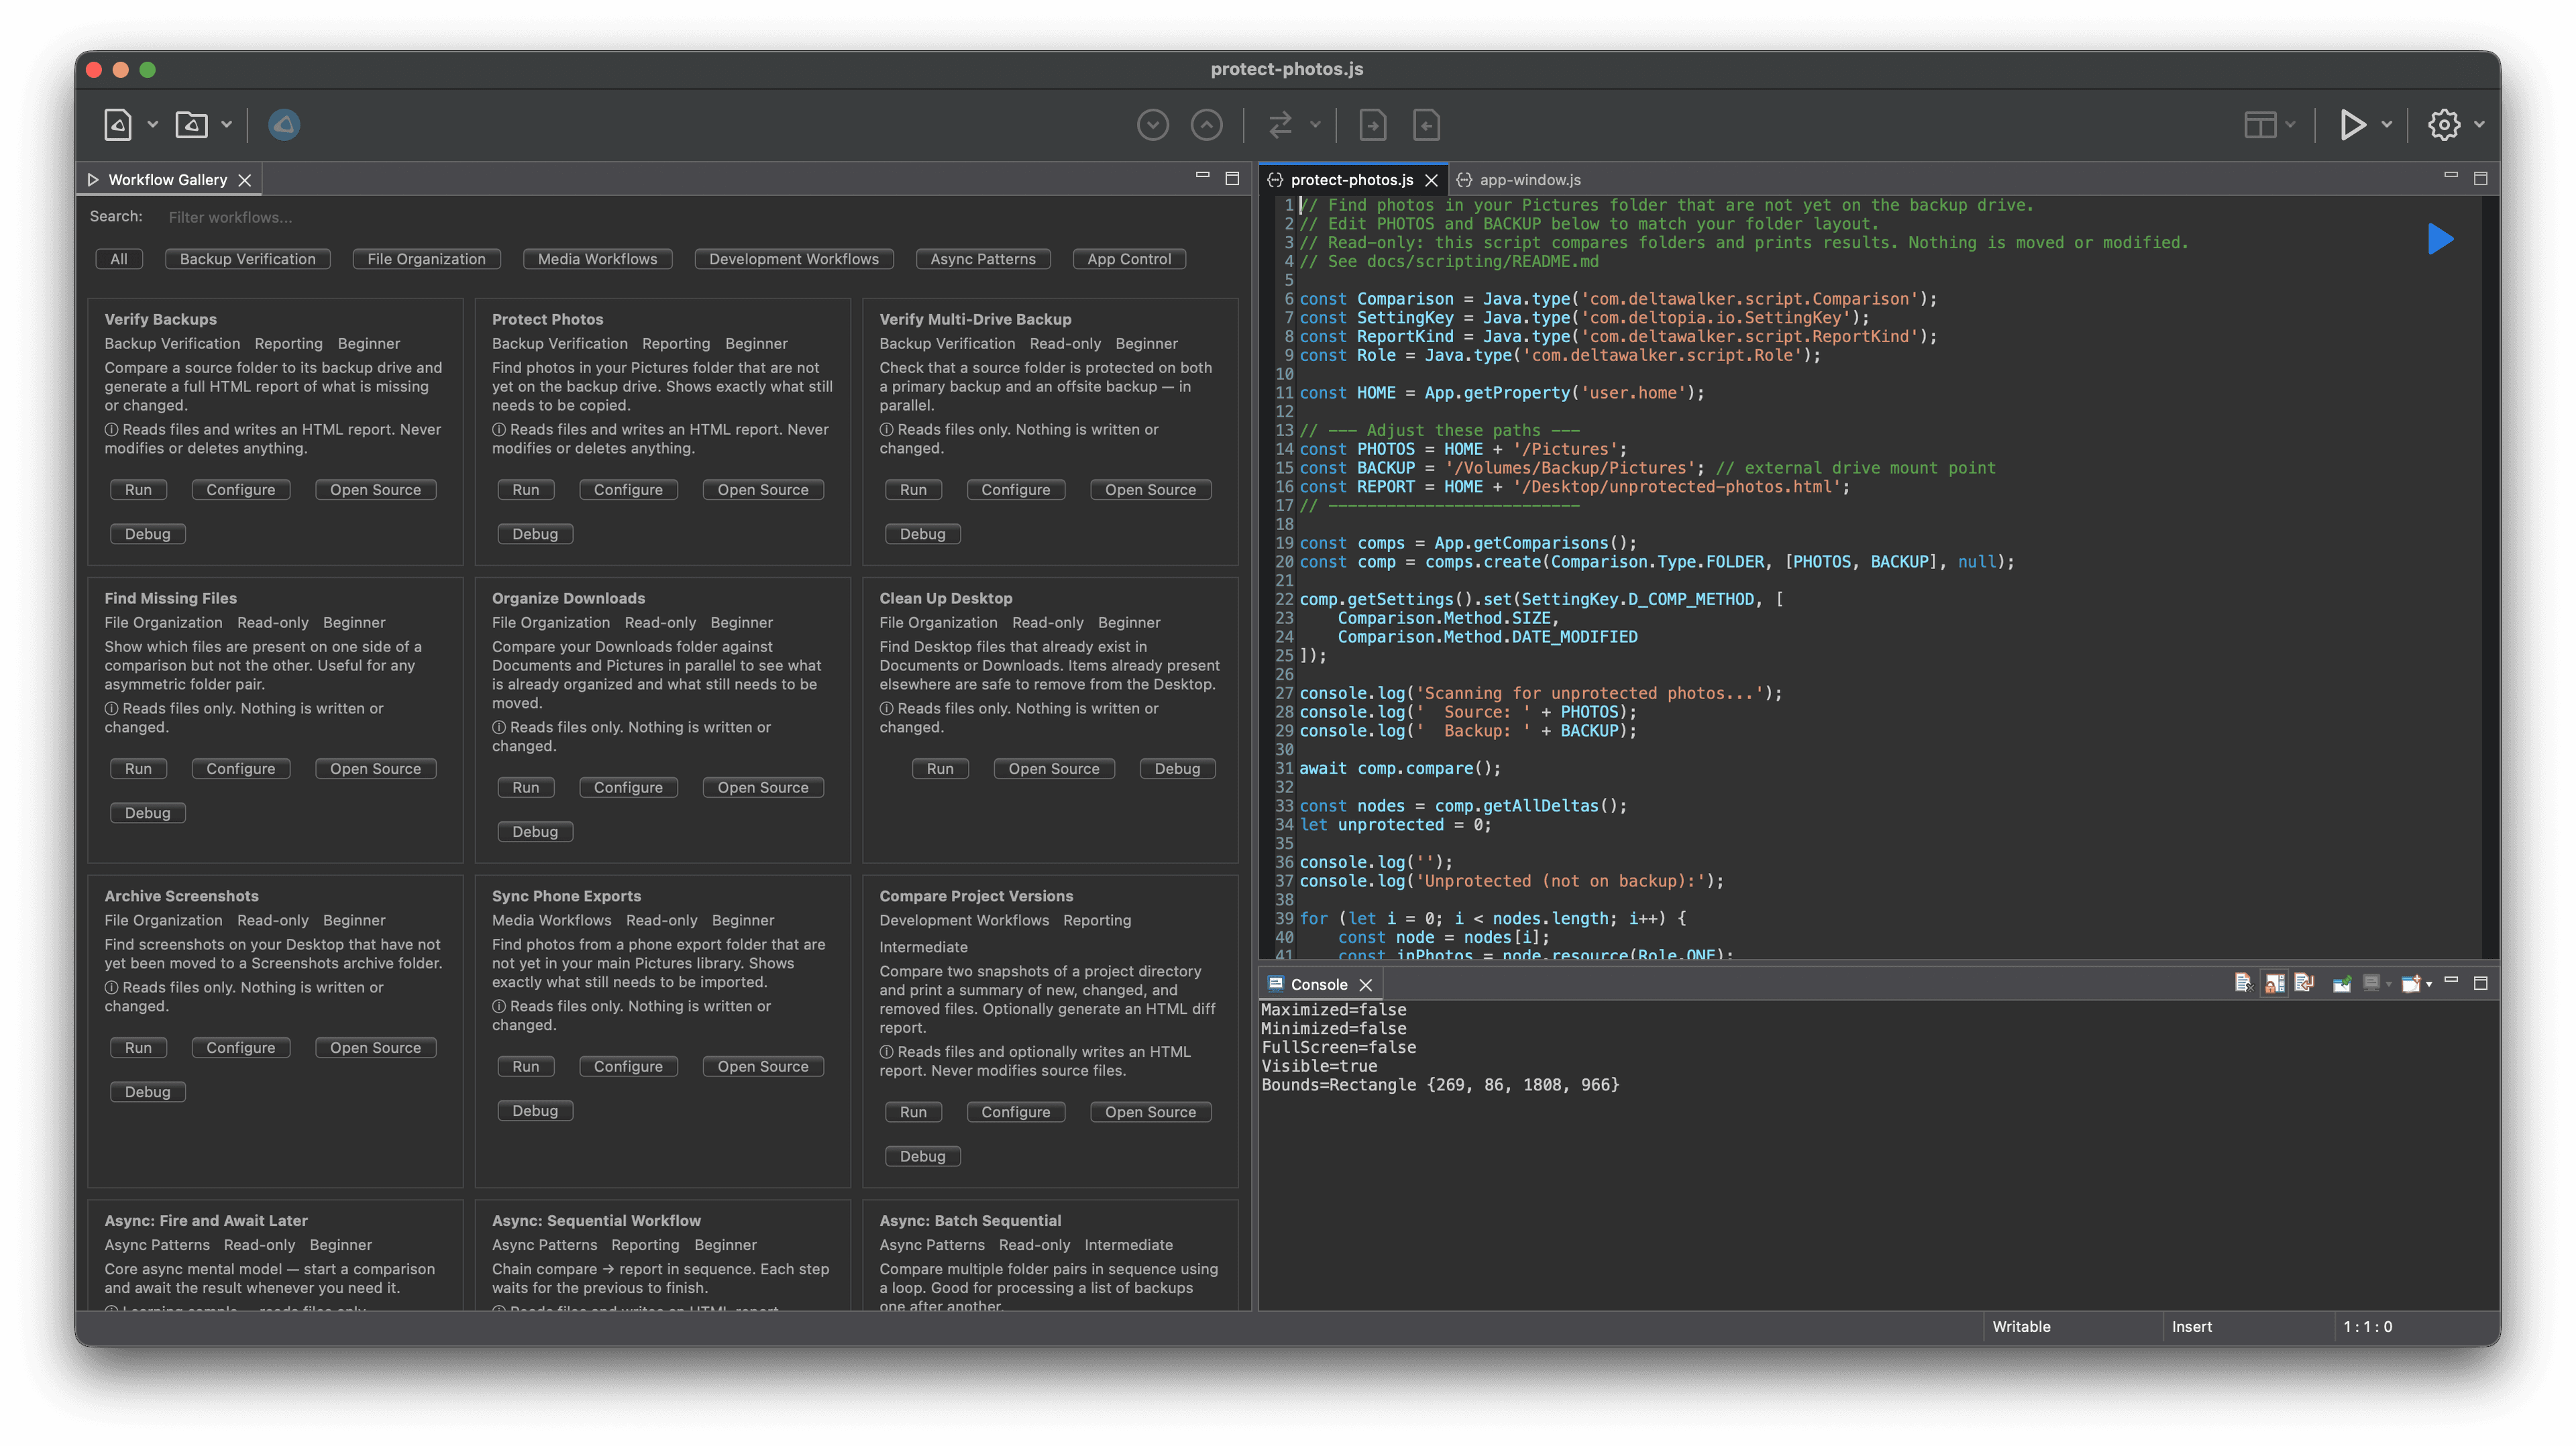Run the Organize Downloads workflow
2576x1446 pixels.
(526, 788)
